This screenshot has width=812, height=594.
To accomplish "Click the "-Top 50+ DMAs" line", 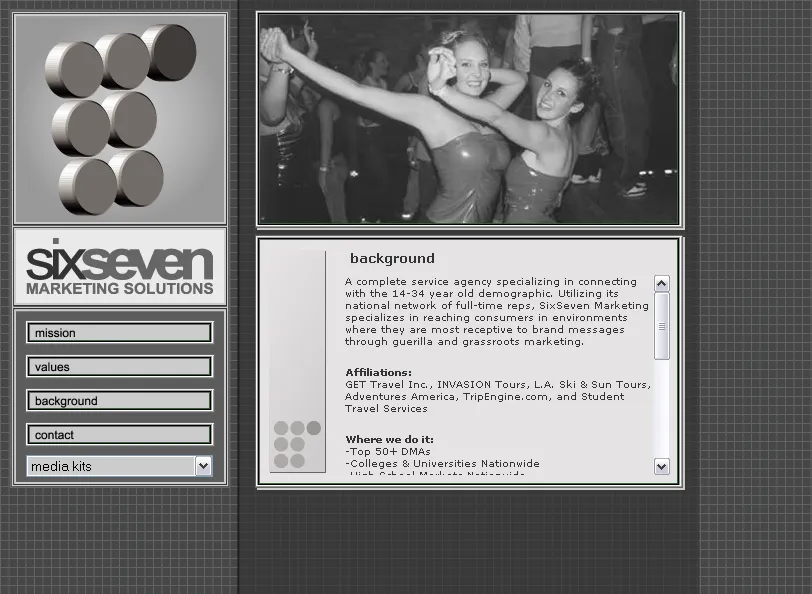I will point(388,452).
